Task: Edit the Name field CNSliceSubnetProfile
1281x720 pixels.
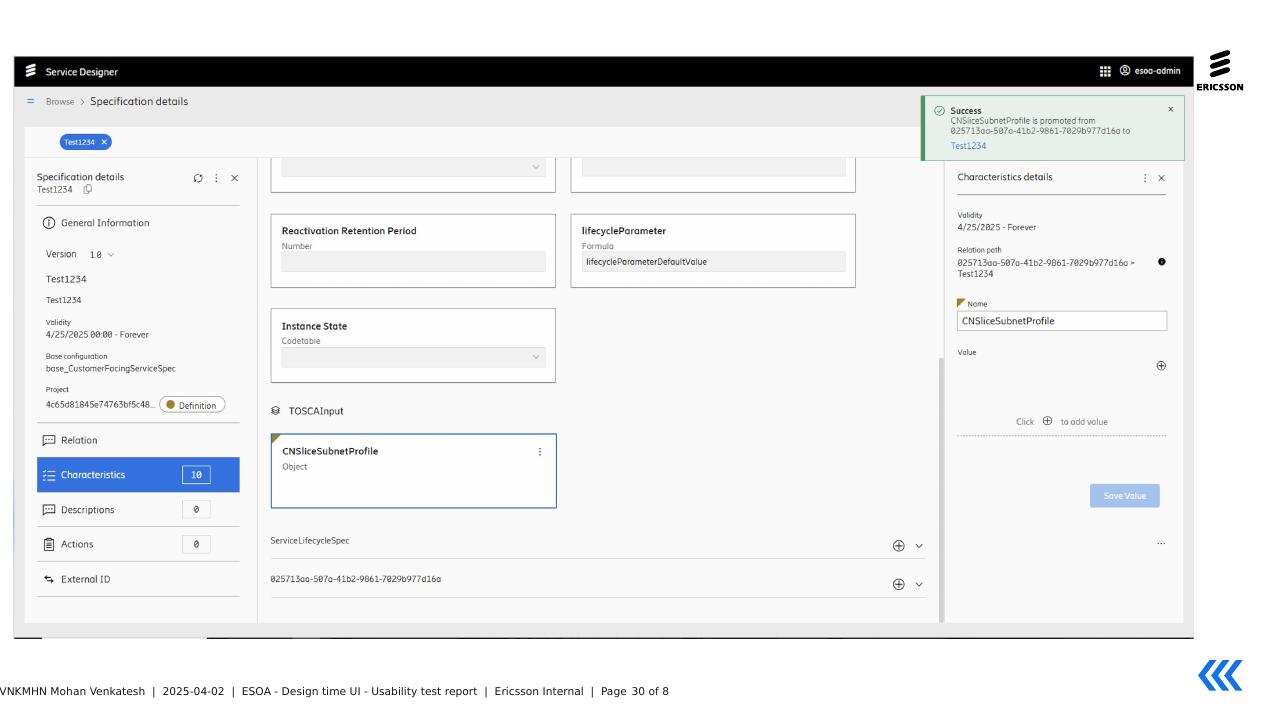Action: pyautogui.click(x=1062, y=321)
